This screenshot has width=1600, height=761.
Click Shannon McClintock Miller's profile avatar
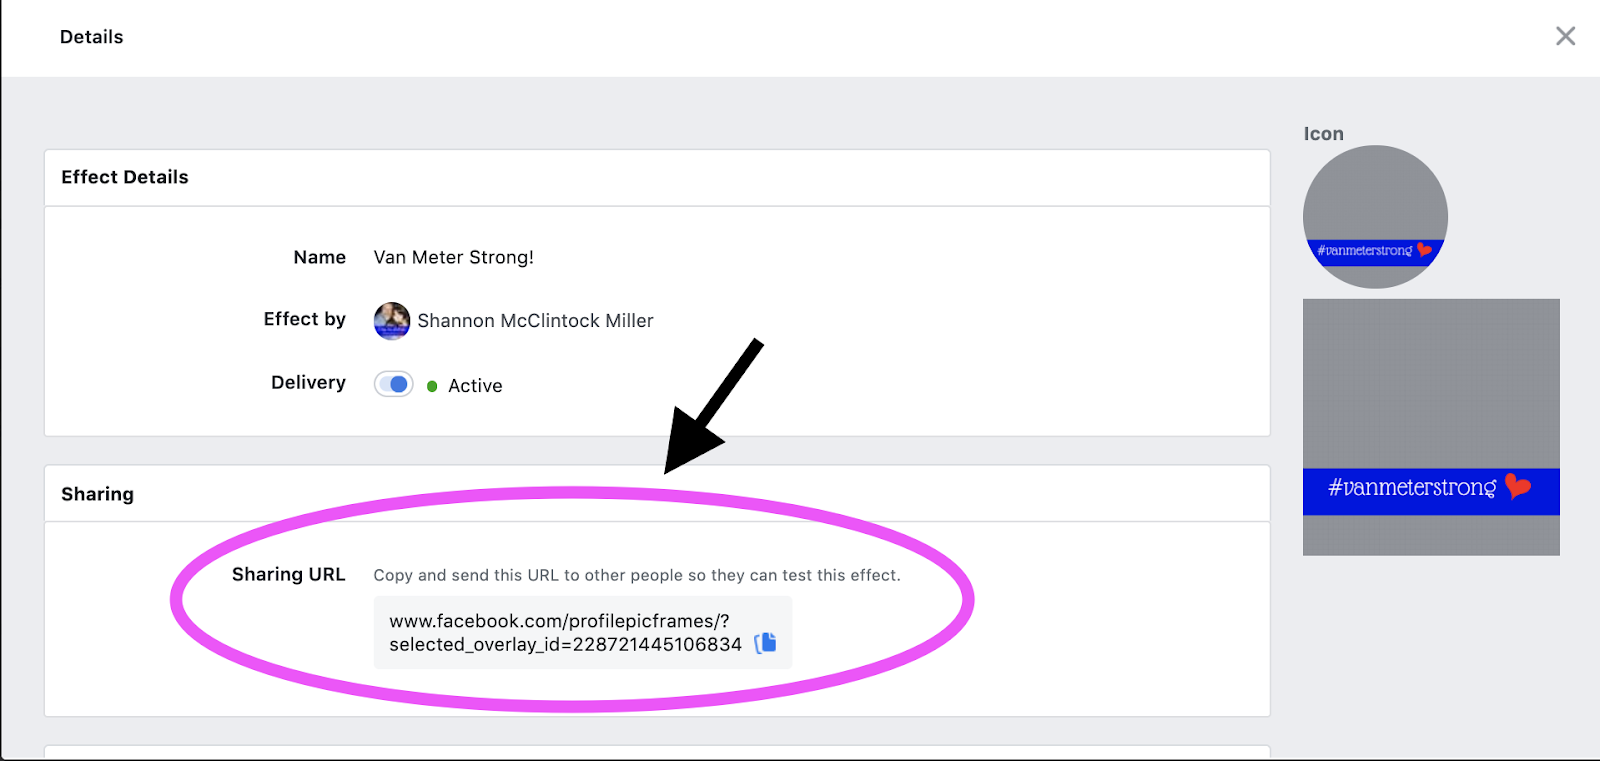392,321
